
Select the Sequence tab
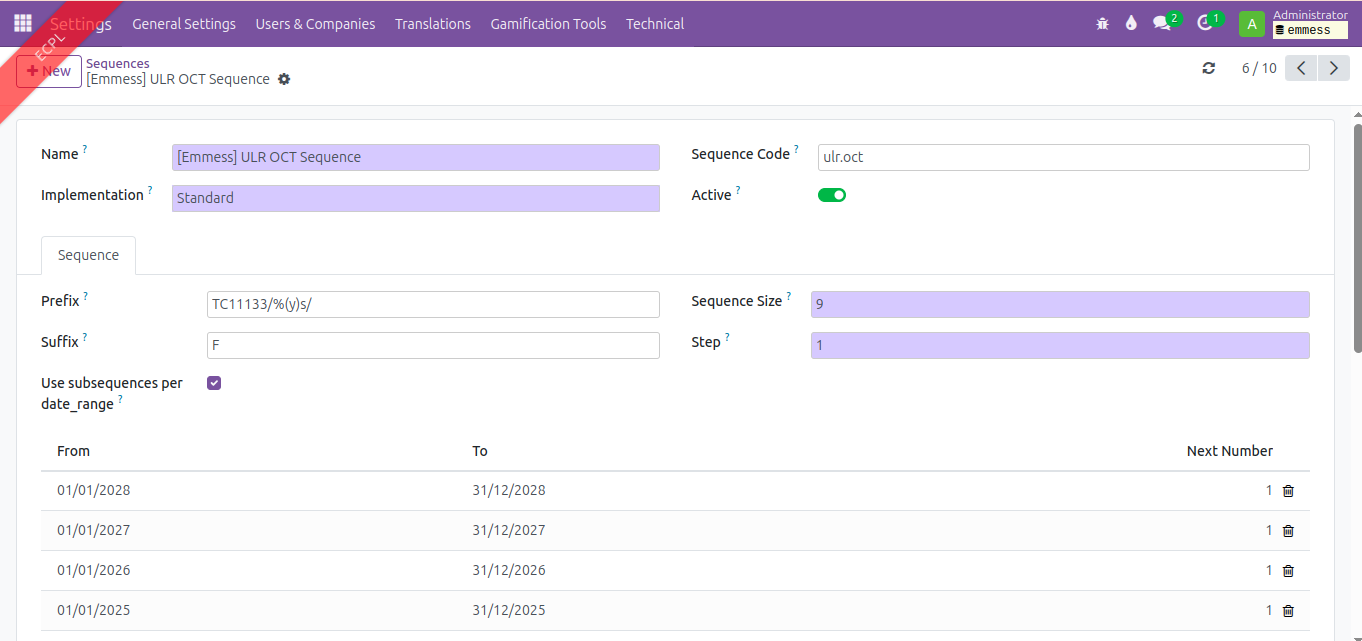click(x=88, y=255)
